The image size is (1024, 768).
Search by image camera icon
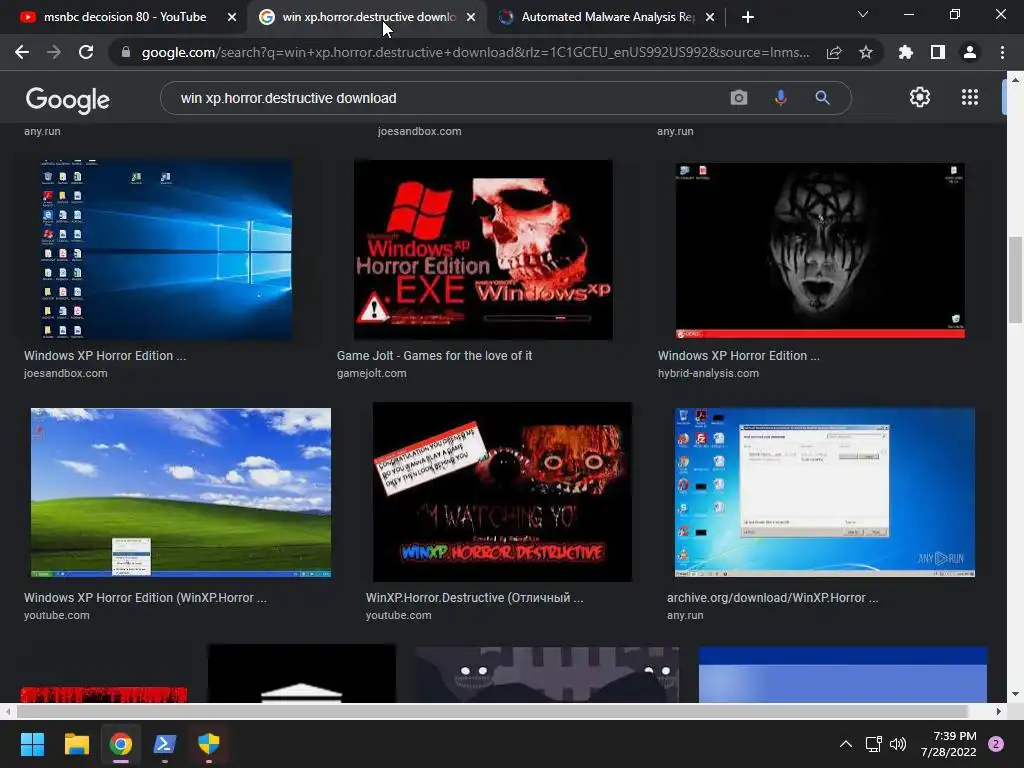[739, 98]
